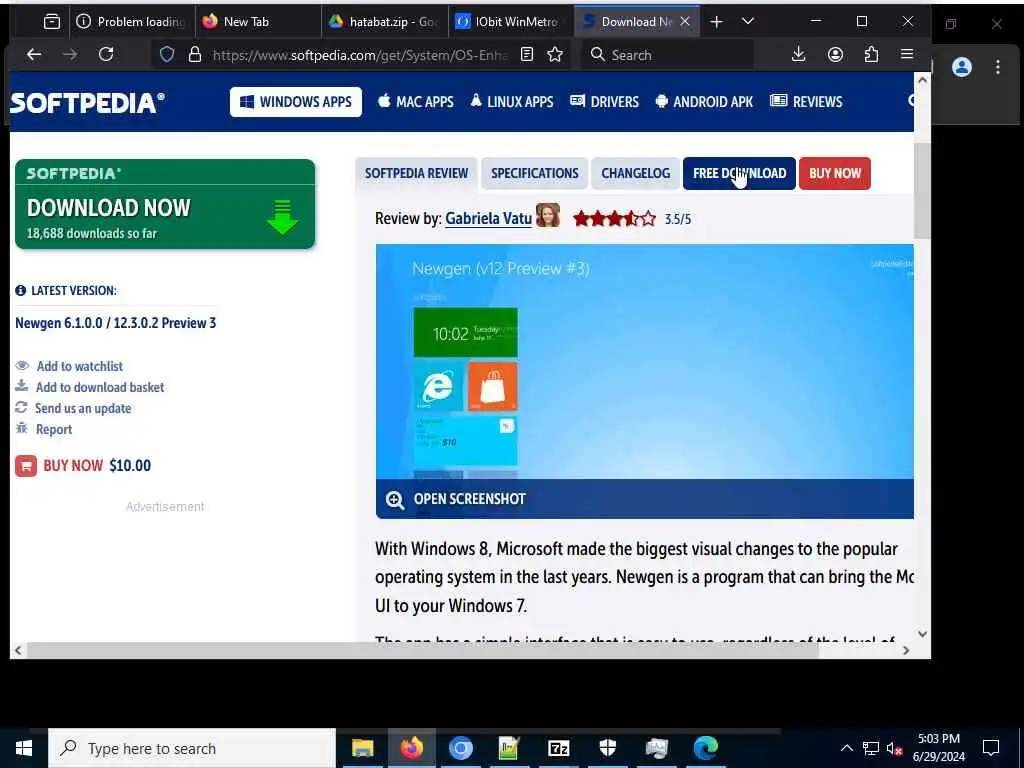Click Open Screenshot bar
The image size is (1024, 768).
645,499
